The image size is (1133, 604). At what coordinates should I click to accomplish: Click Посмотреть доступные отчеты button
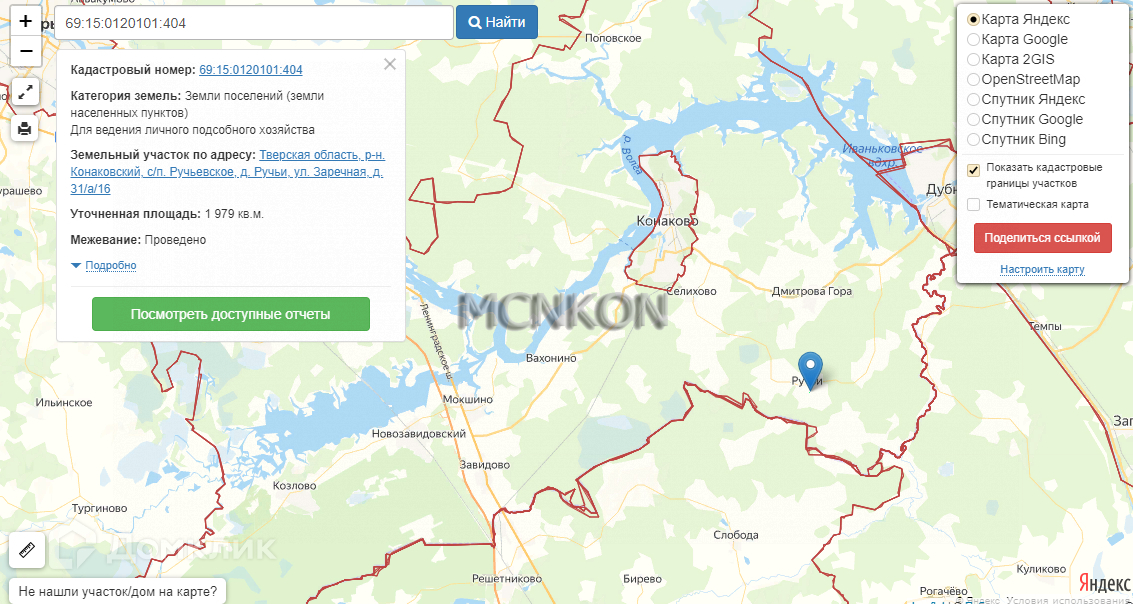(231, 314)
